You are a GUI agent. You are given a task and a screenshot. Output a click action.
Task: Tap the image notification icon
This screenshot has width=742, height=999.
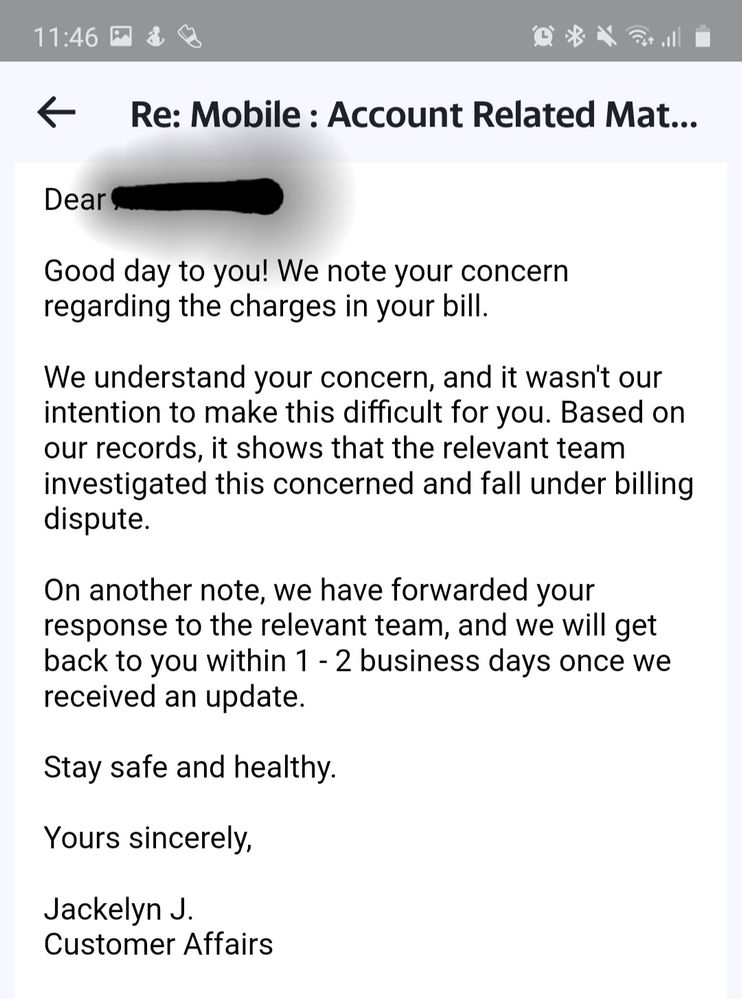click(x=121, y=37)
